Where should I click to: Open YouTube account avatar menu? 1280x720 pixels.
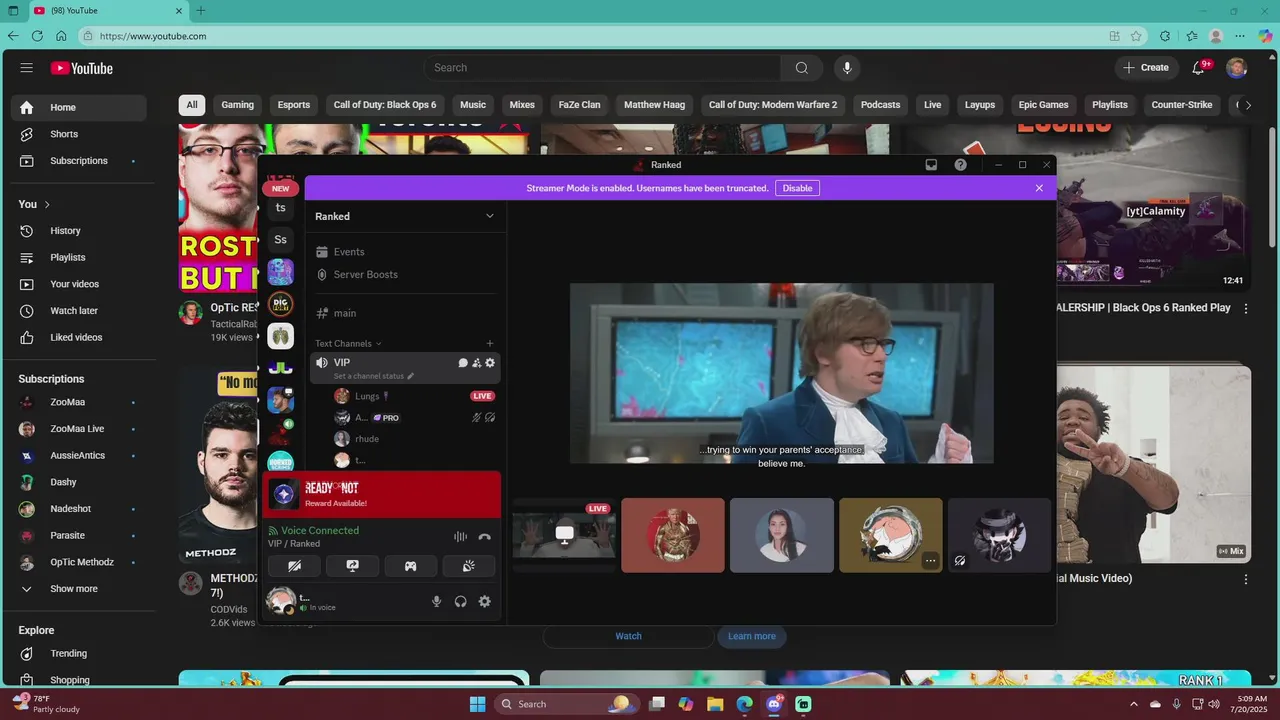[x=1237, y=68]
